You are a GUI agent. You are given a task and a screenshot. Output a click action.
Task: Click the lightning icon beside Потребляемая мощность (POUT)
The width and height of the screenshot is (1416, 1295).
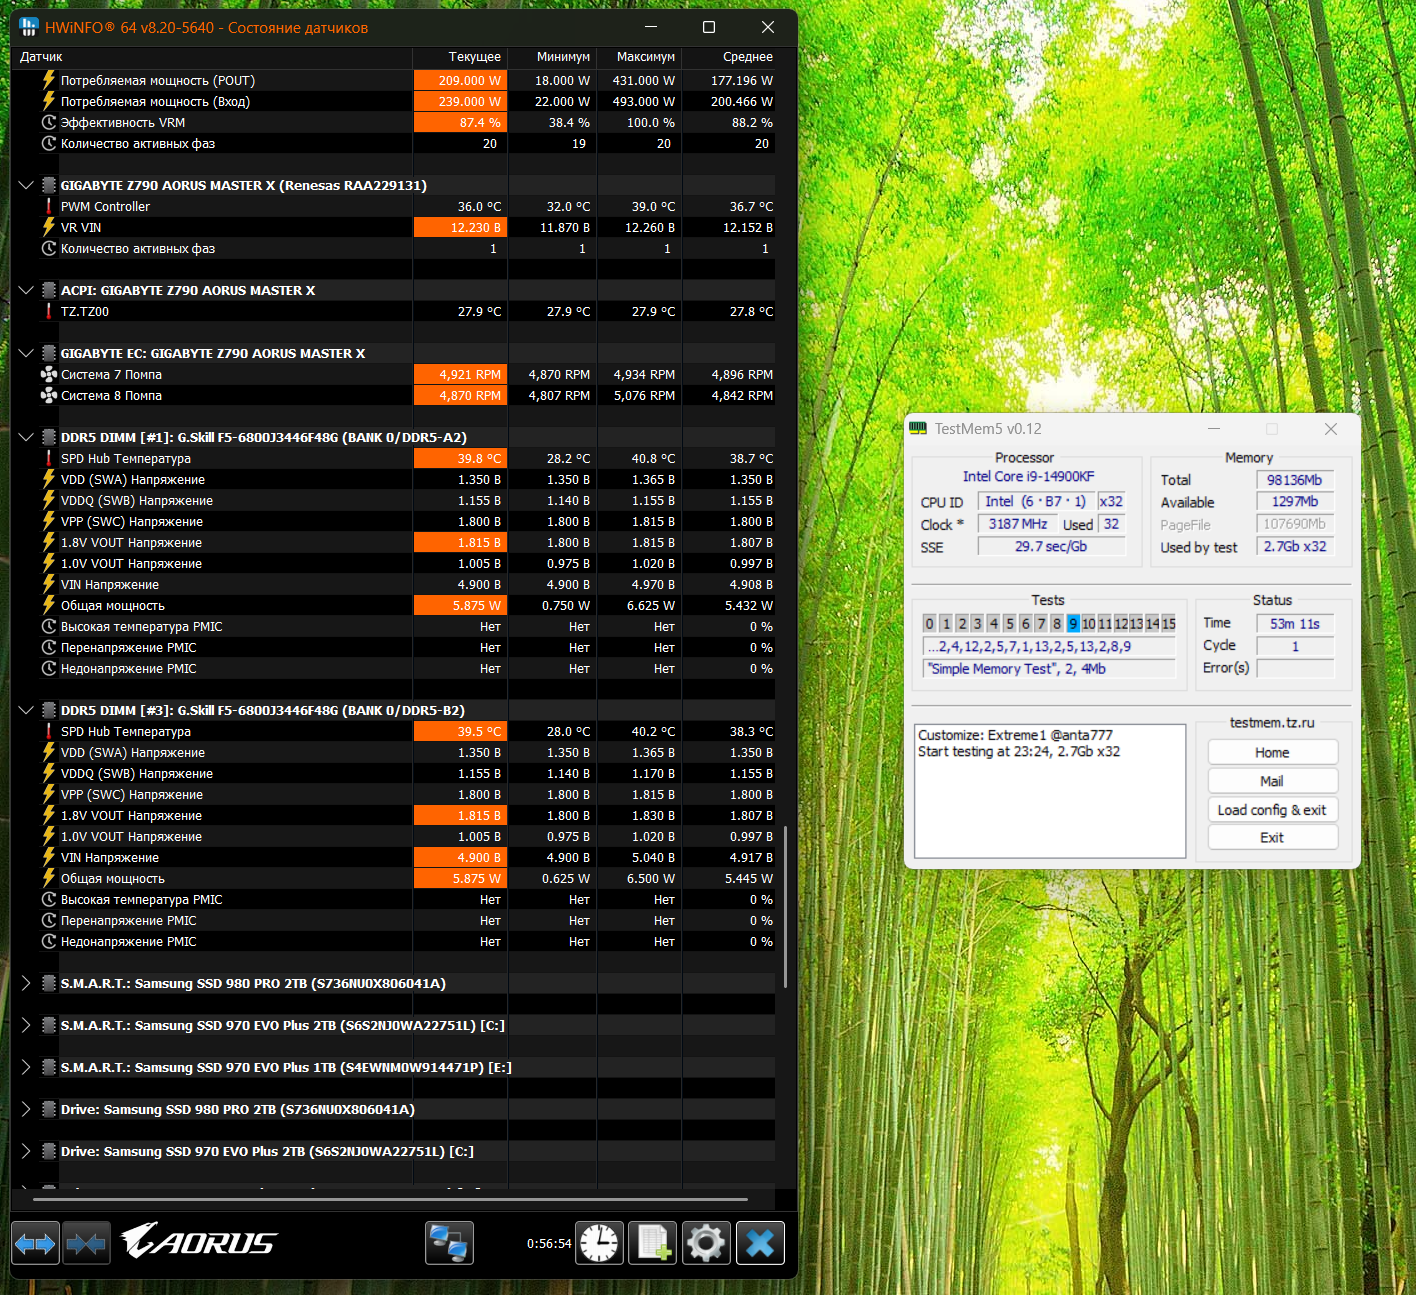pyautogui.click(x=48, y=80)
